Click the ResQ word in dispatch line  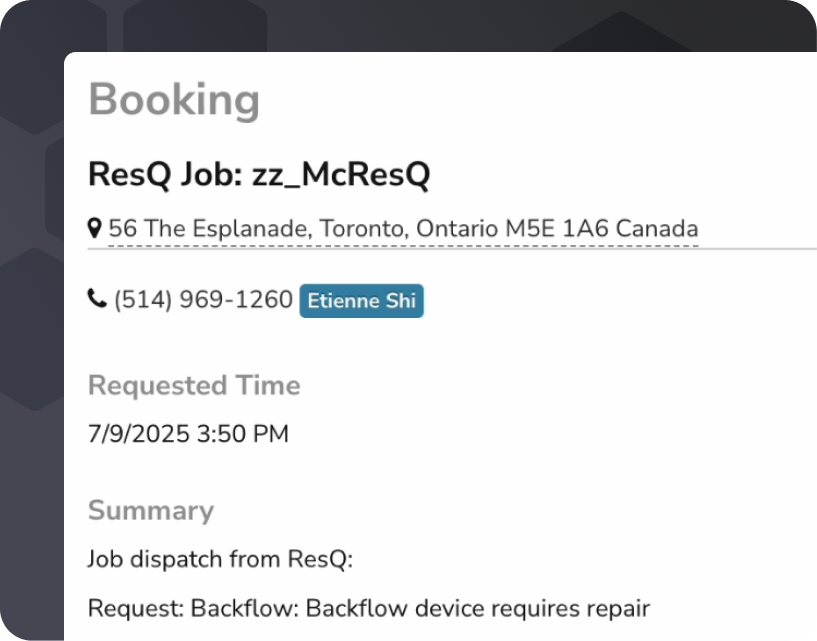(320, 559)
